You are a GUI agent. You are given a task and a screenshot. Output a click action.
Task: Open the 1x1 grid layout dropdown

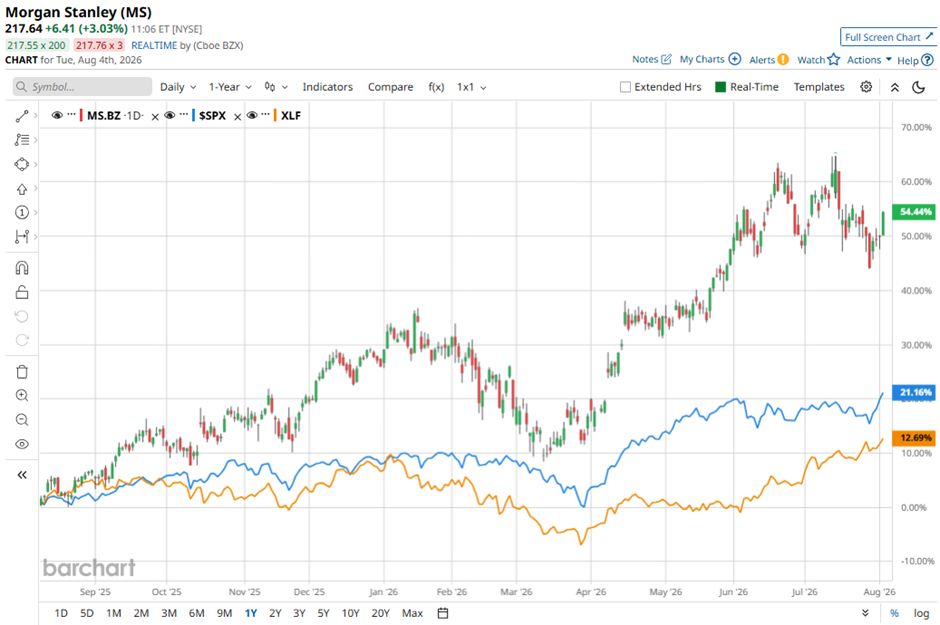point(471,87)
